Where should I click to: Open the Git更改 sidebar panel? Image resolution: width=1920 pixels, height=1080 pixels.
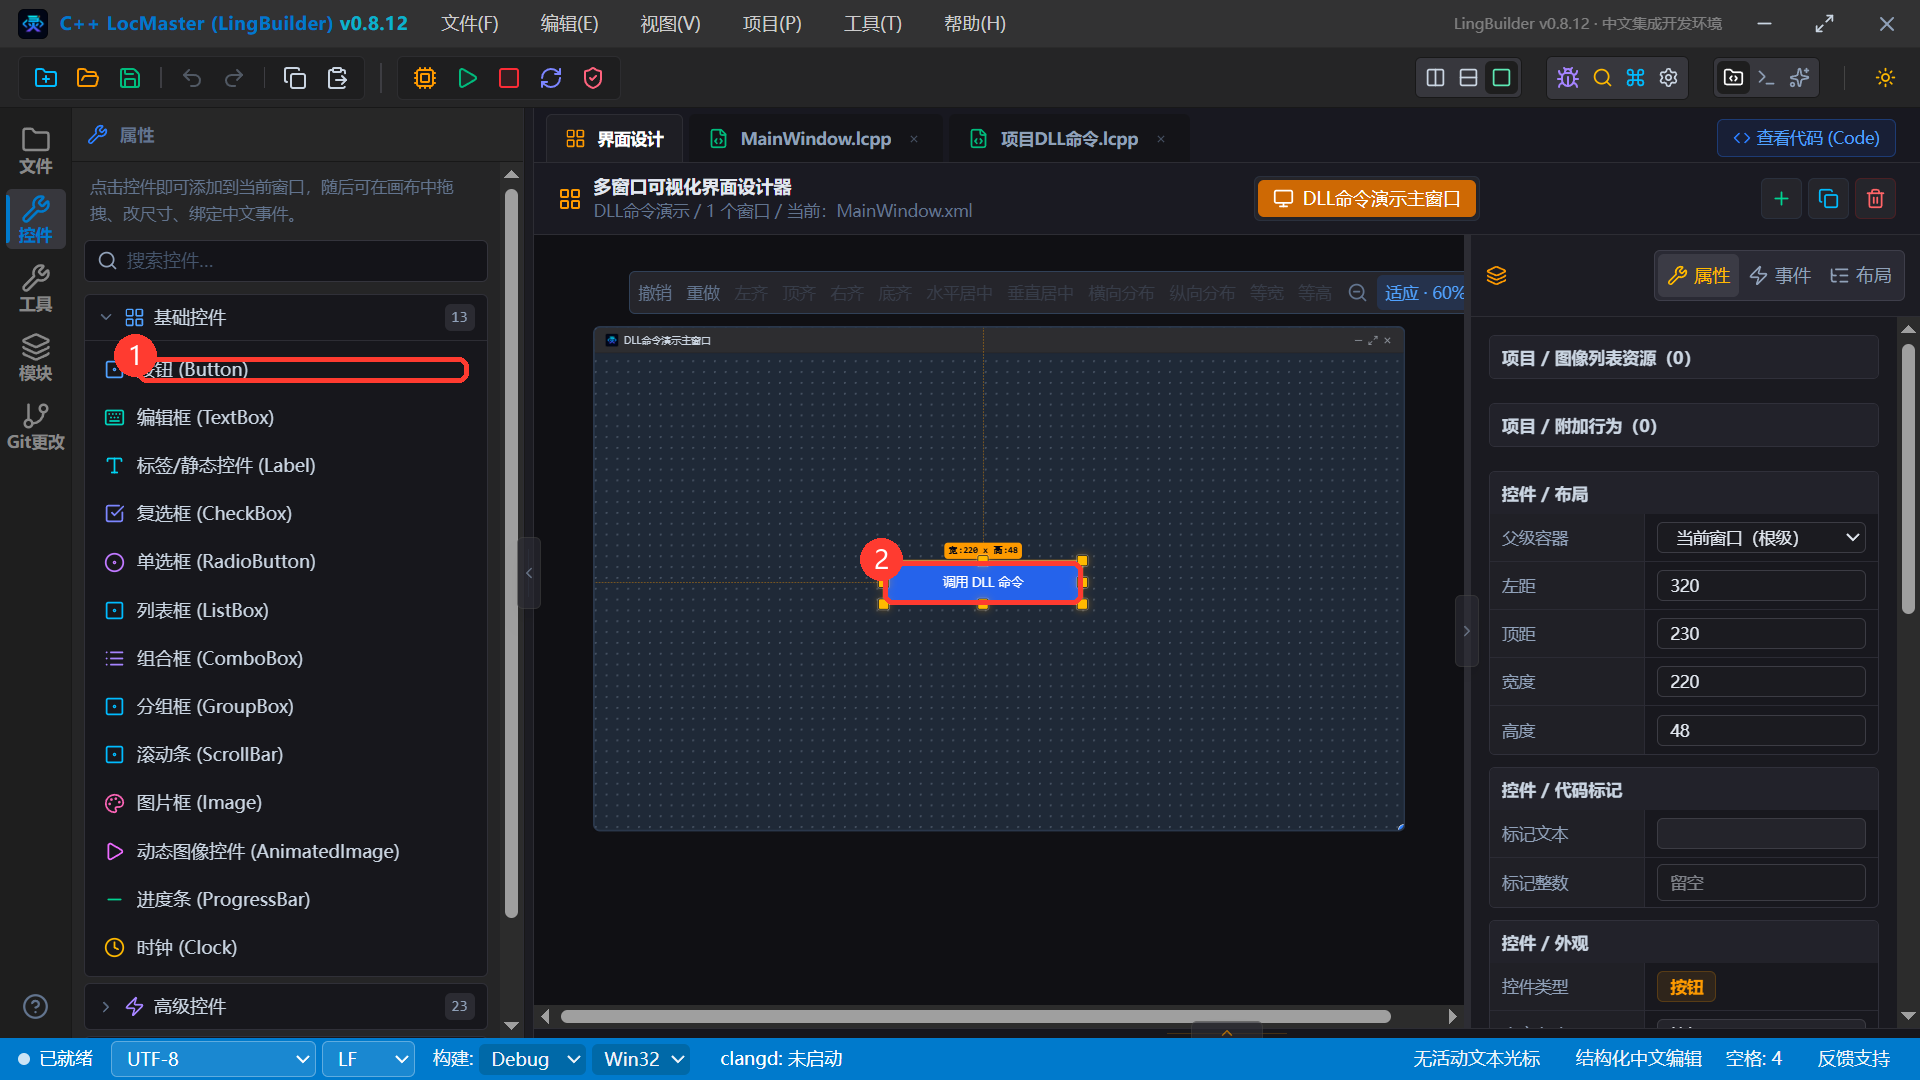(x=36, y=427)
